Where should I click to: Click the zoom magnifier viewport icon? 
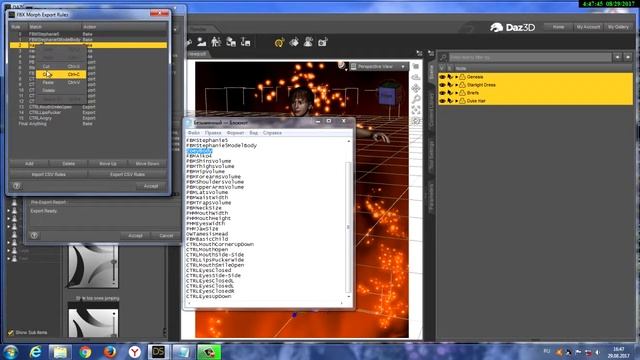pos(416,99)
